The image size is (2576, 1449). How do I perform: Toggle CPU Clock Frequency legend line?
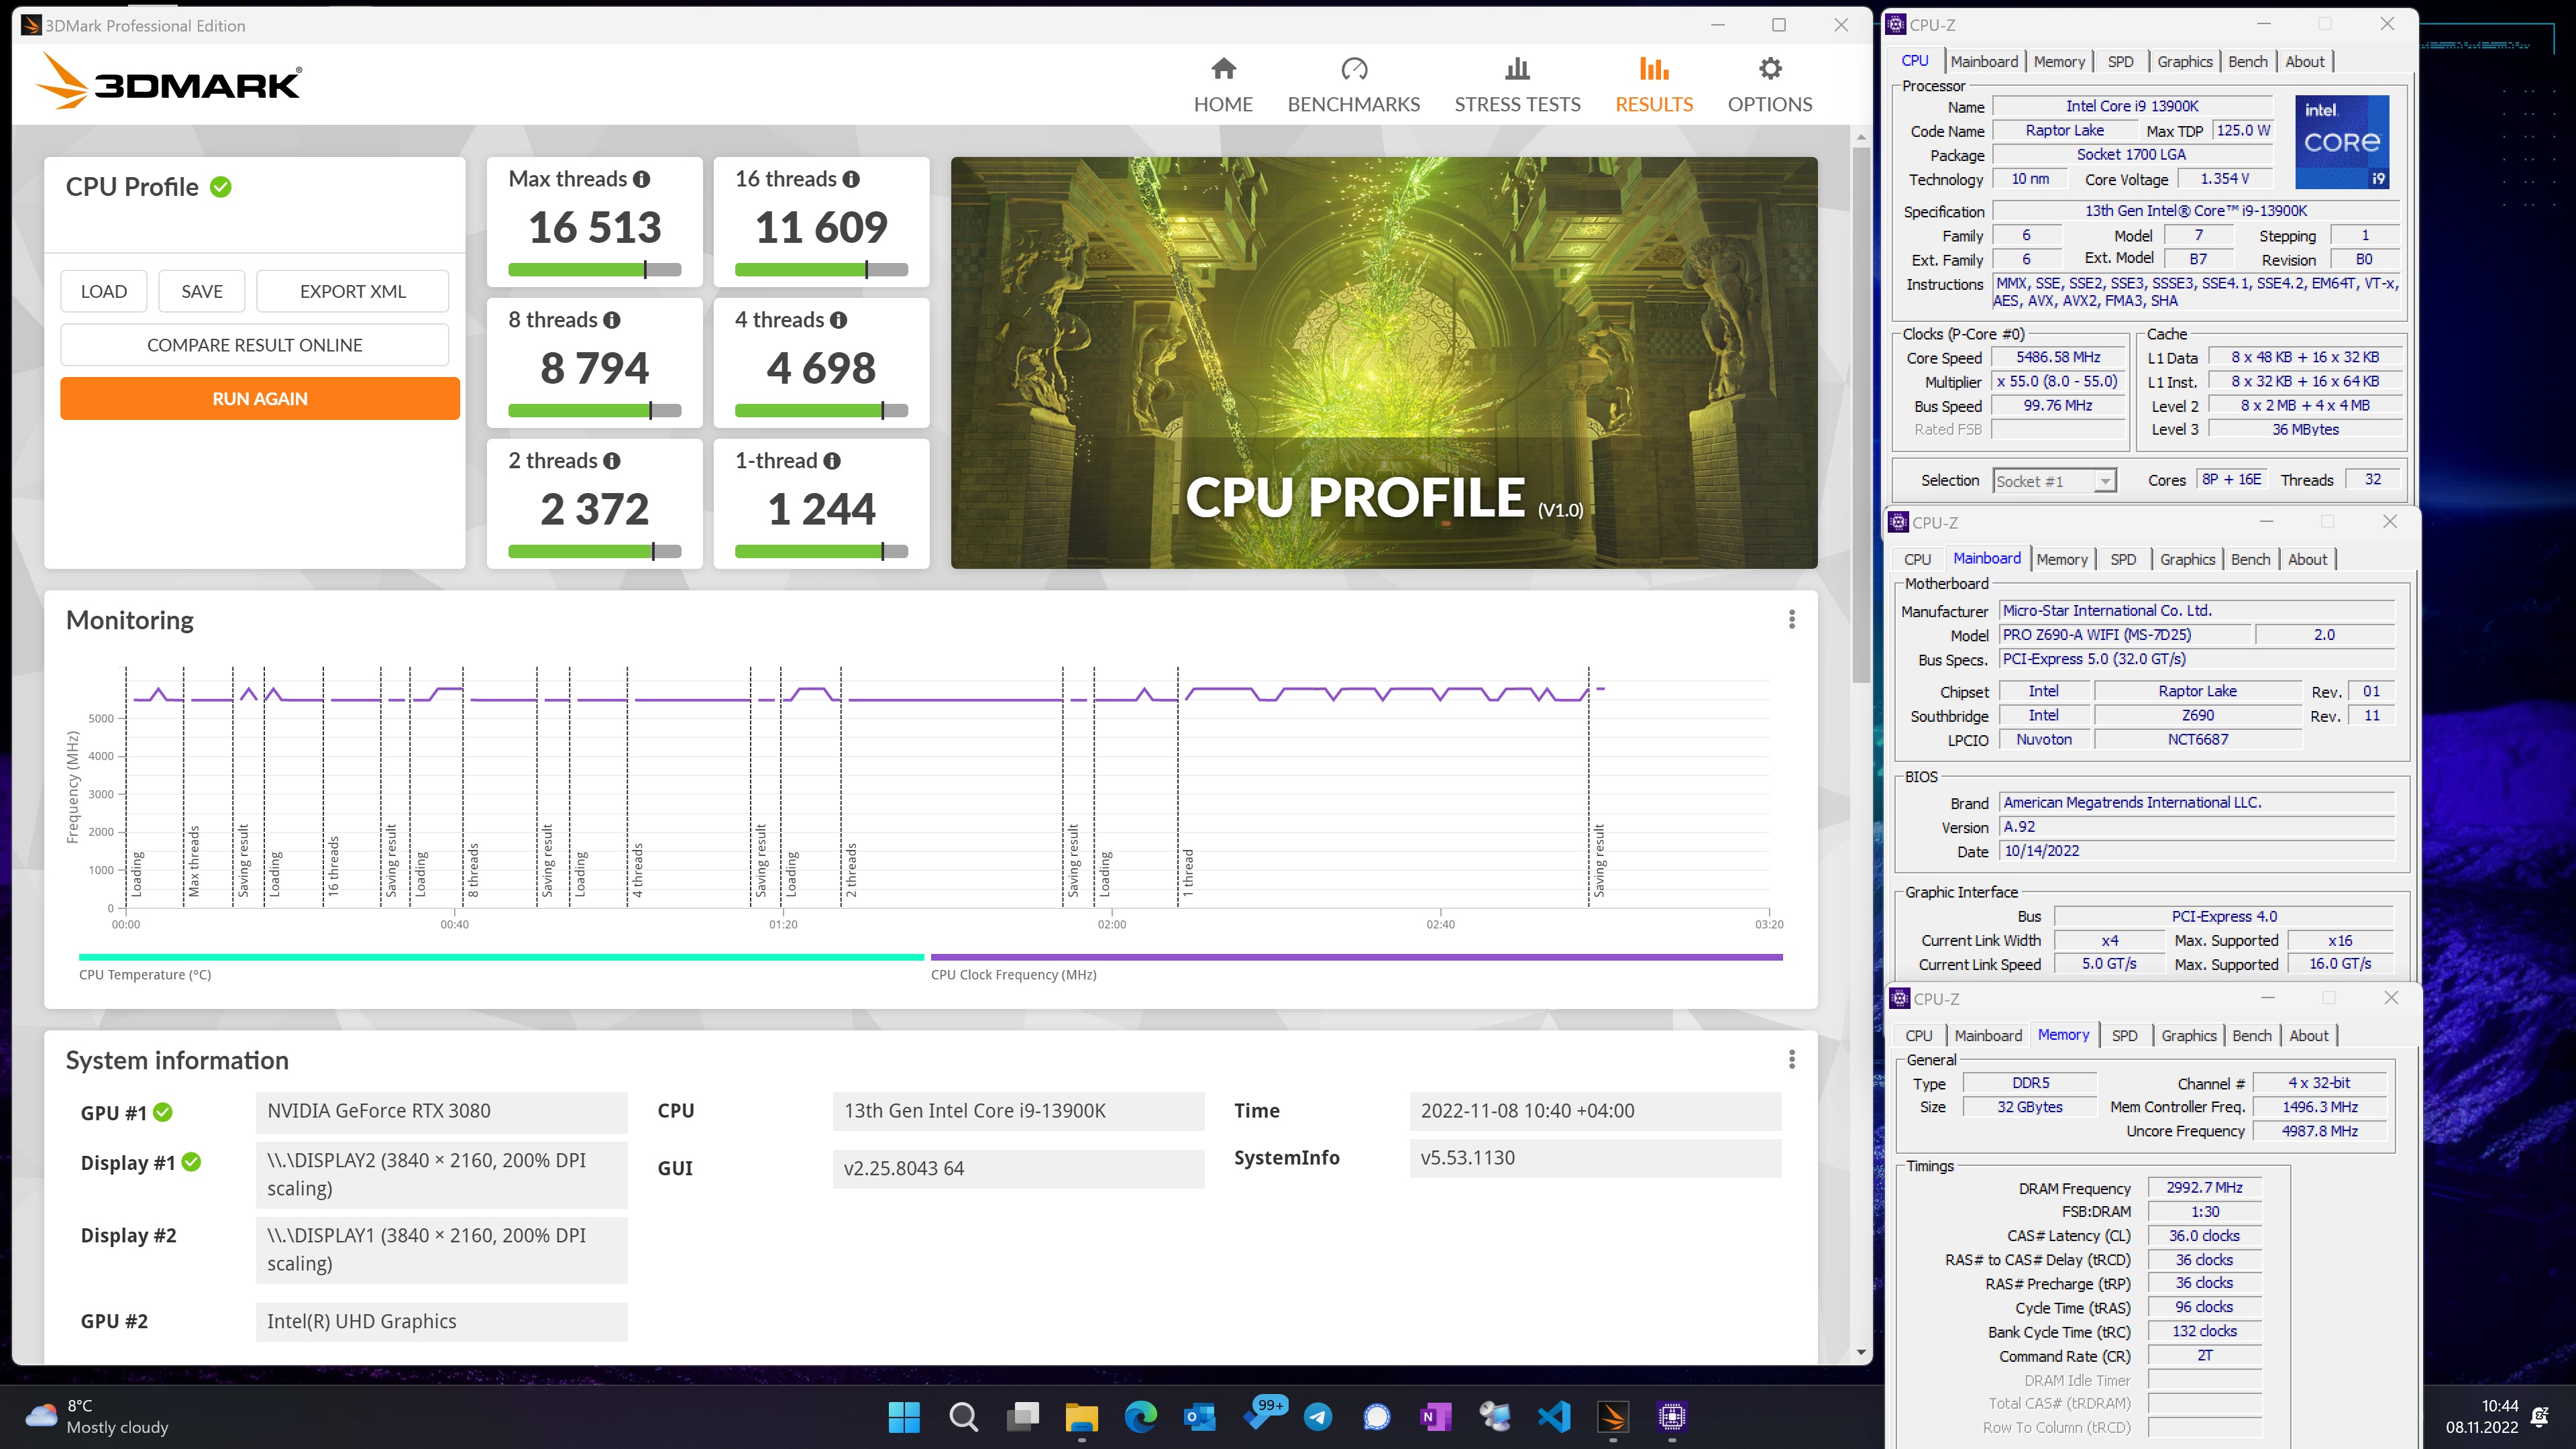1355,957
